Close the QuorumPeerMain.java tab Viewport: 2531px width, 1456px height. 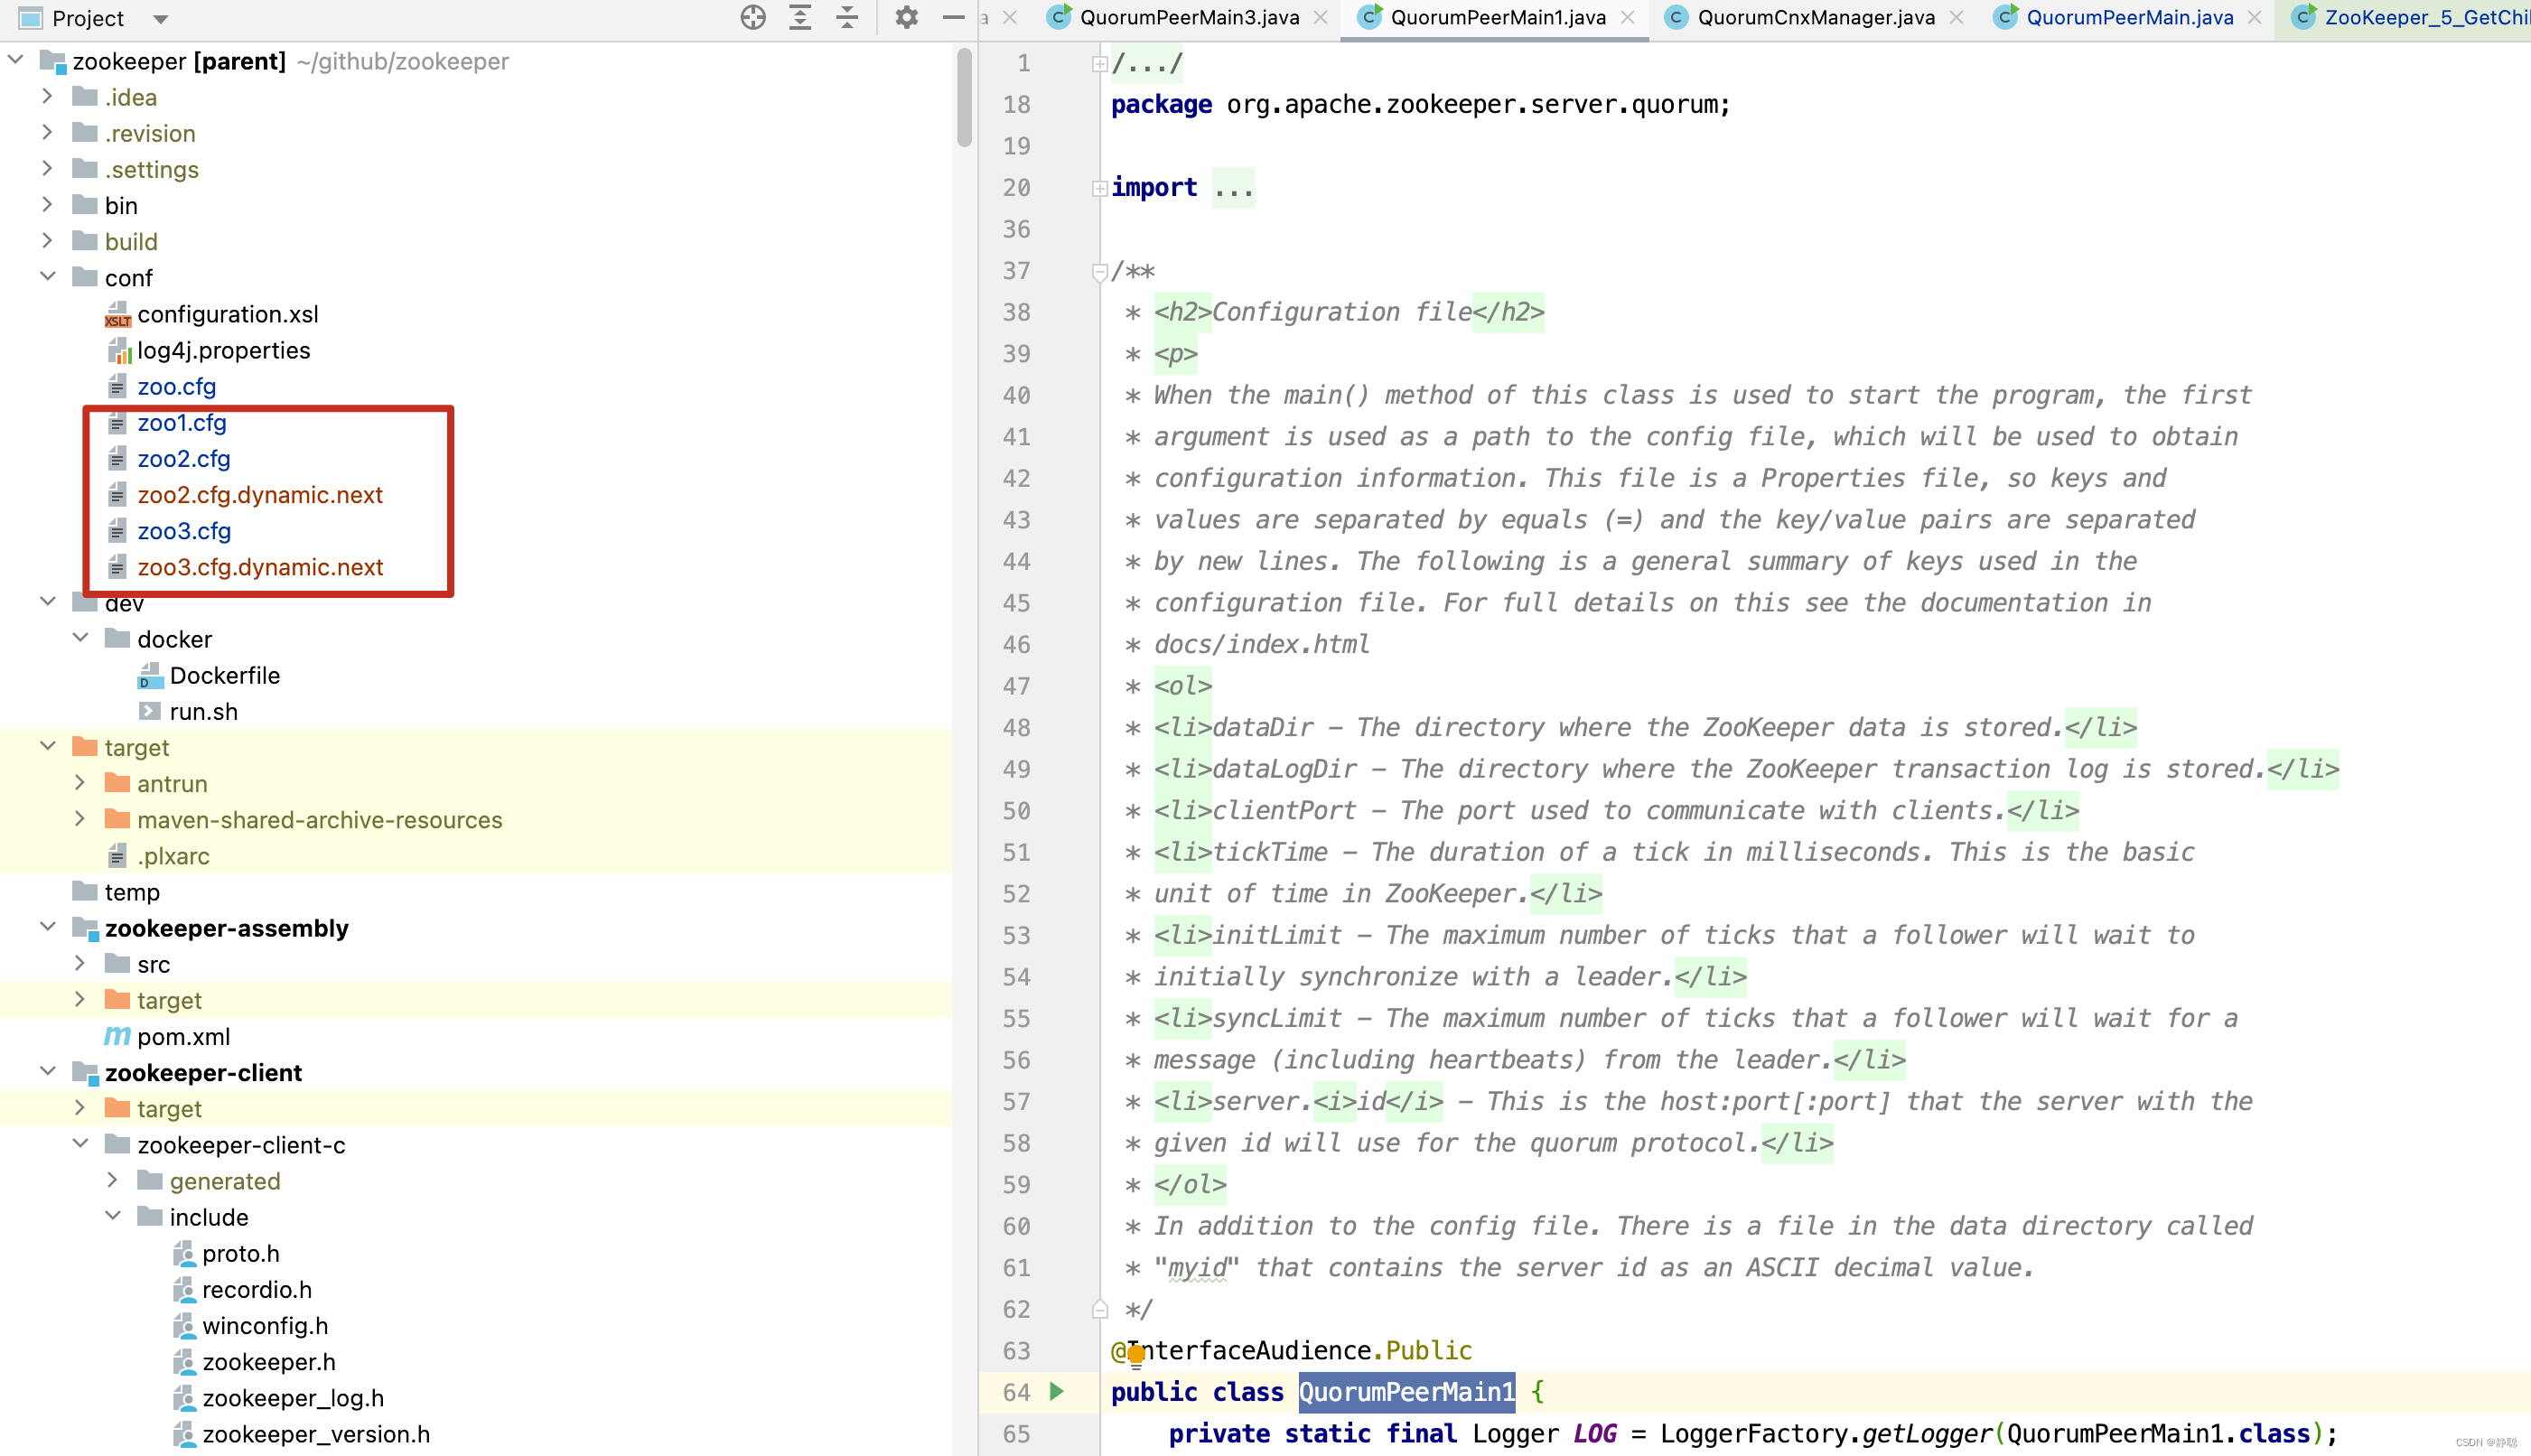coord(2254,18)
